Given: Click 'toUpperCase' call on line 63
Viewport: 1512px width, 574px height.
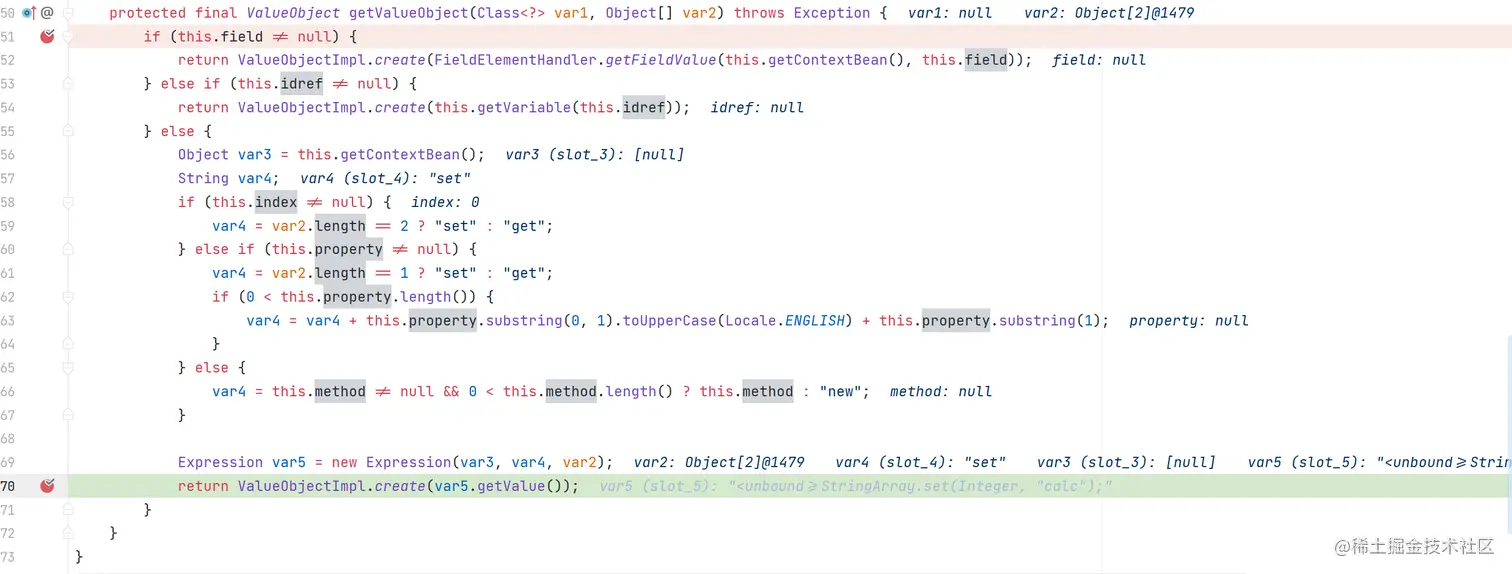Looking at the screenshot, I should [669, 321].
